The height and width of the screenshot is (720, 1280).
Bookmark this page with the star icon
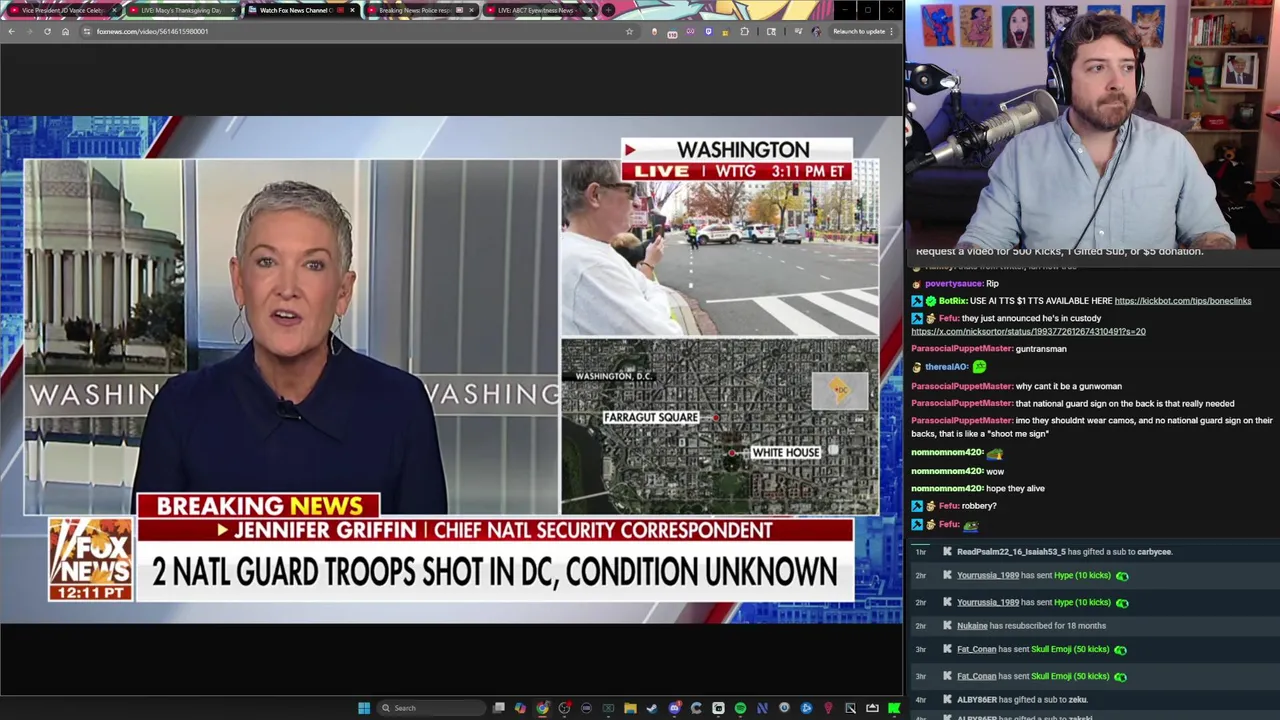(629, 31)
